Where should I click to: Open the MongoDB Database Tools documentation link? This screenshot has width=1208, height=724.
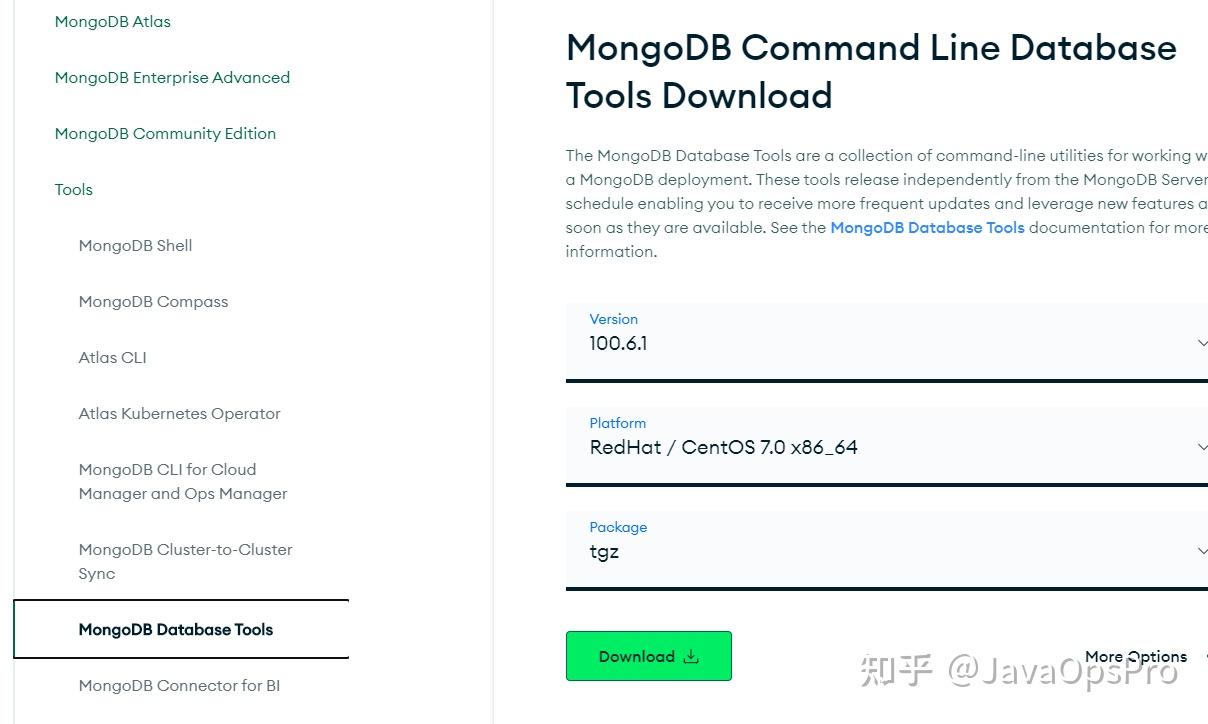(x=927, y=227)
